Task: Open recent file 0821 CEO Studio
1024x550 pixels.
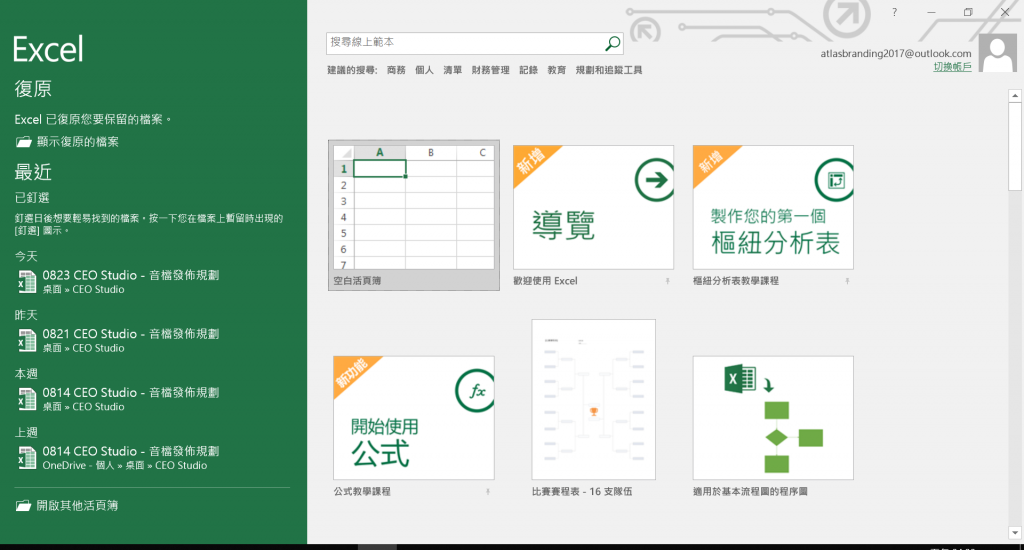Action: (x=131, y=340)
